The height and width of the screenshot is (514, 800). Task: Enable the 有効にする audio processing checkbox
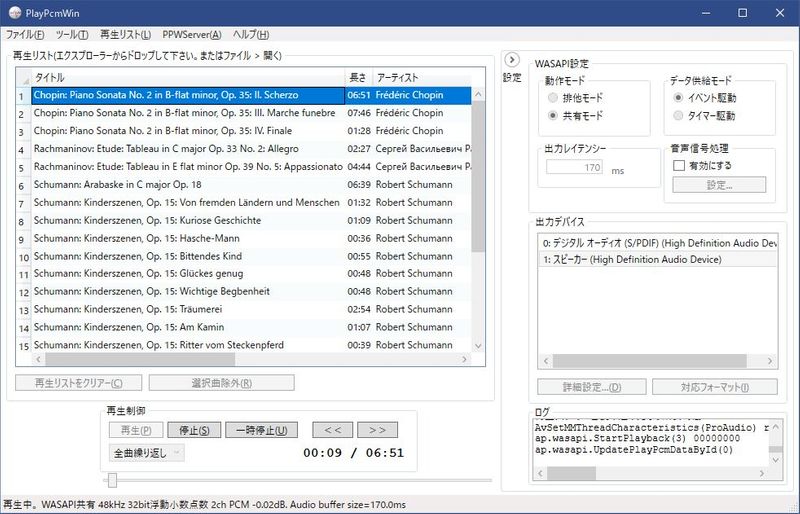[x=679, y=165]
